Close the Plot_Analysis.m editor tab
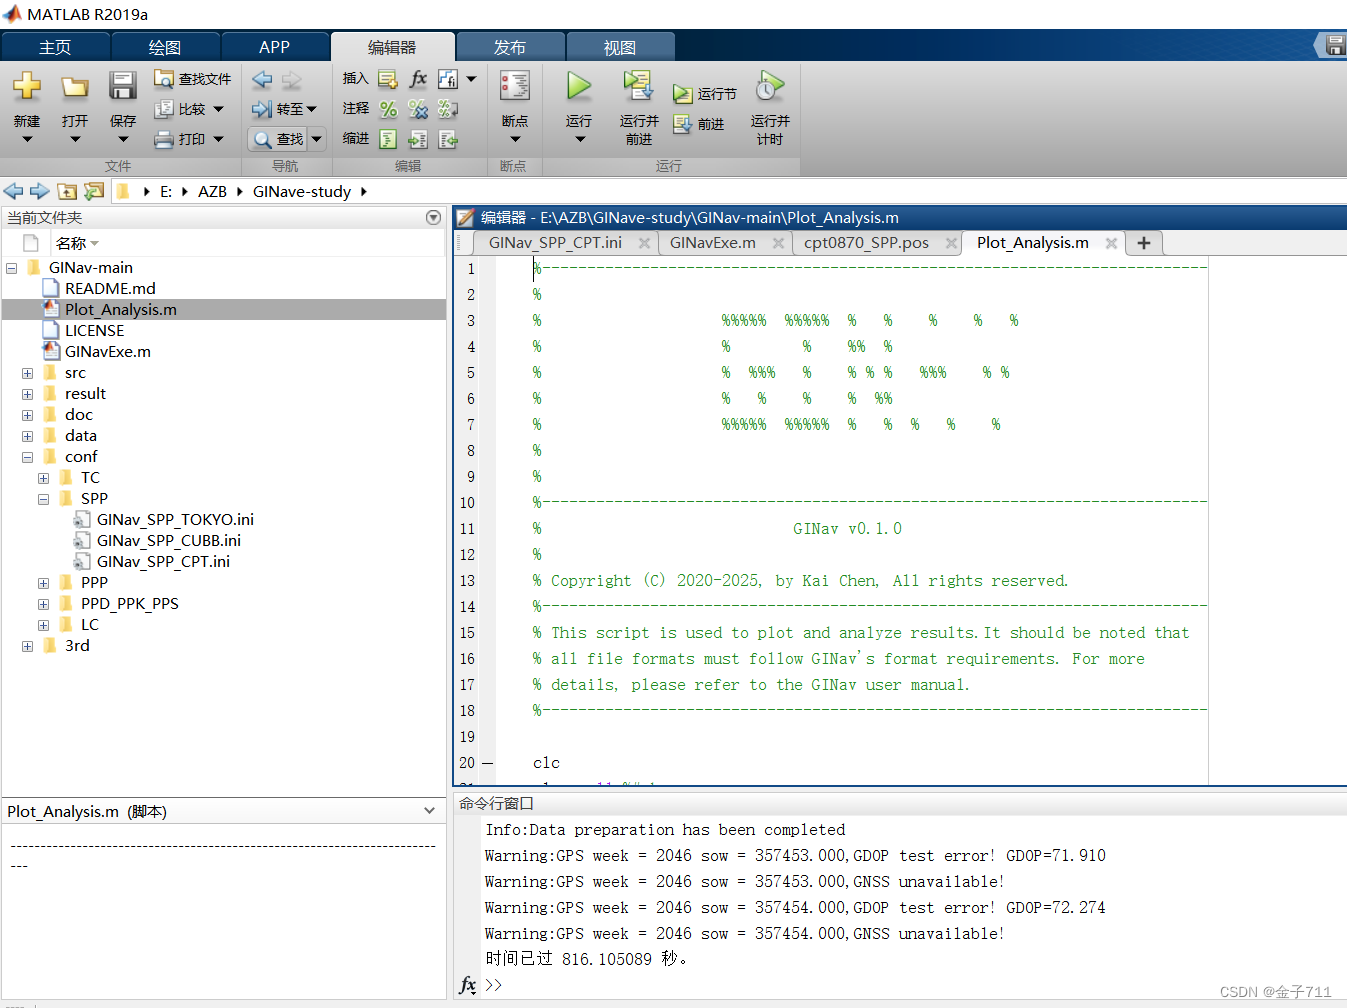The width and height of the screenshot is (1347, 1008). 1111,243
